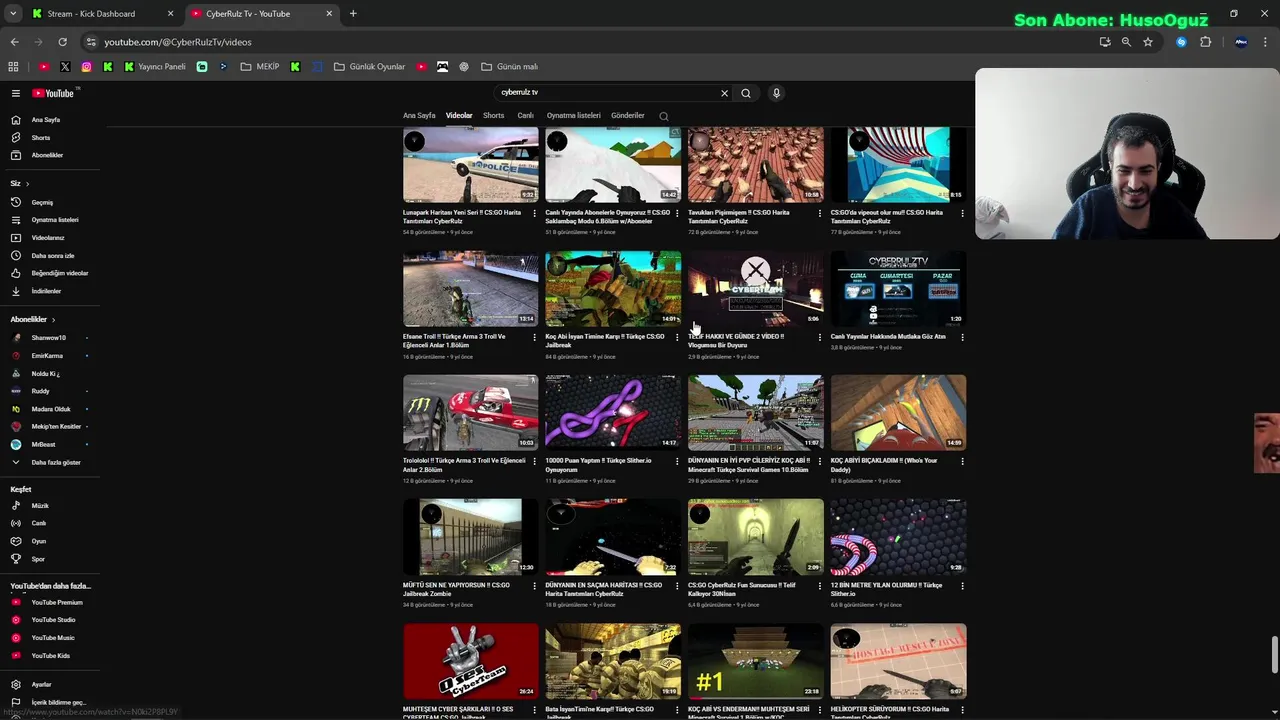The image size is (1280, 720).
Task: Click the YouTube logo
Action: pyautogui.click(x=53, y=93)
